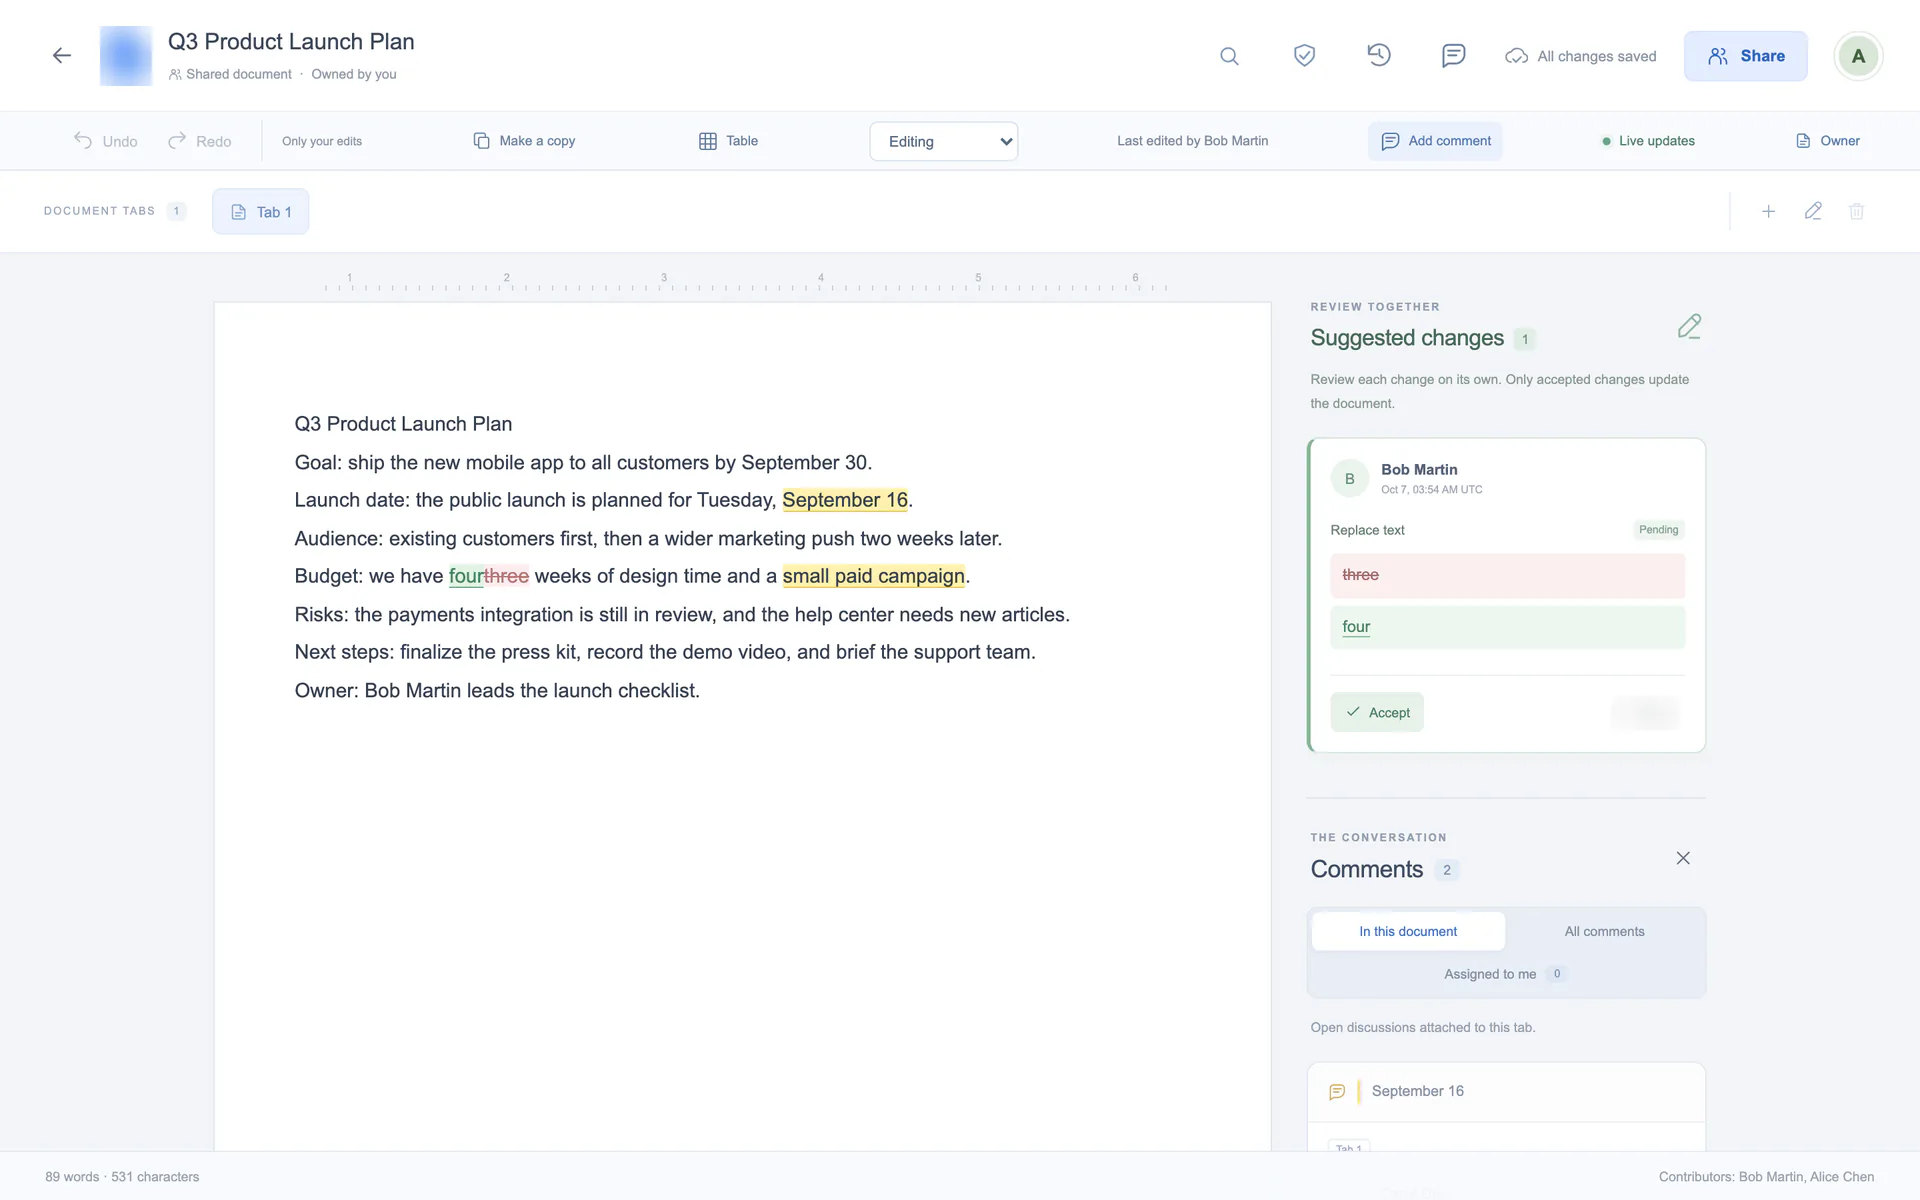Image resolution: width=1920 pixels, height=1200 pixels.
Task: Click the Add comment button
Action: pos(1435,141)
